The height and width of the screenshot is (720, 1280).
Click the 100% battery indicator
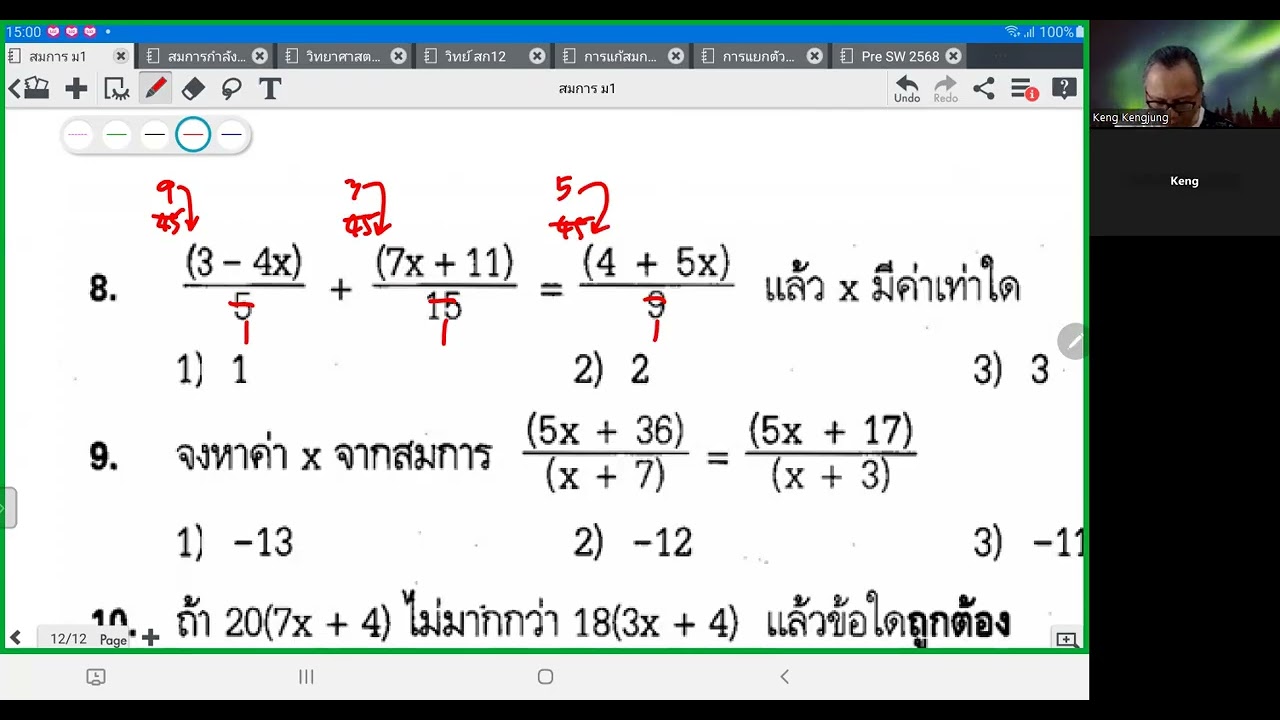click(x=1061, y=32)
